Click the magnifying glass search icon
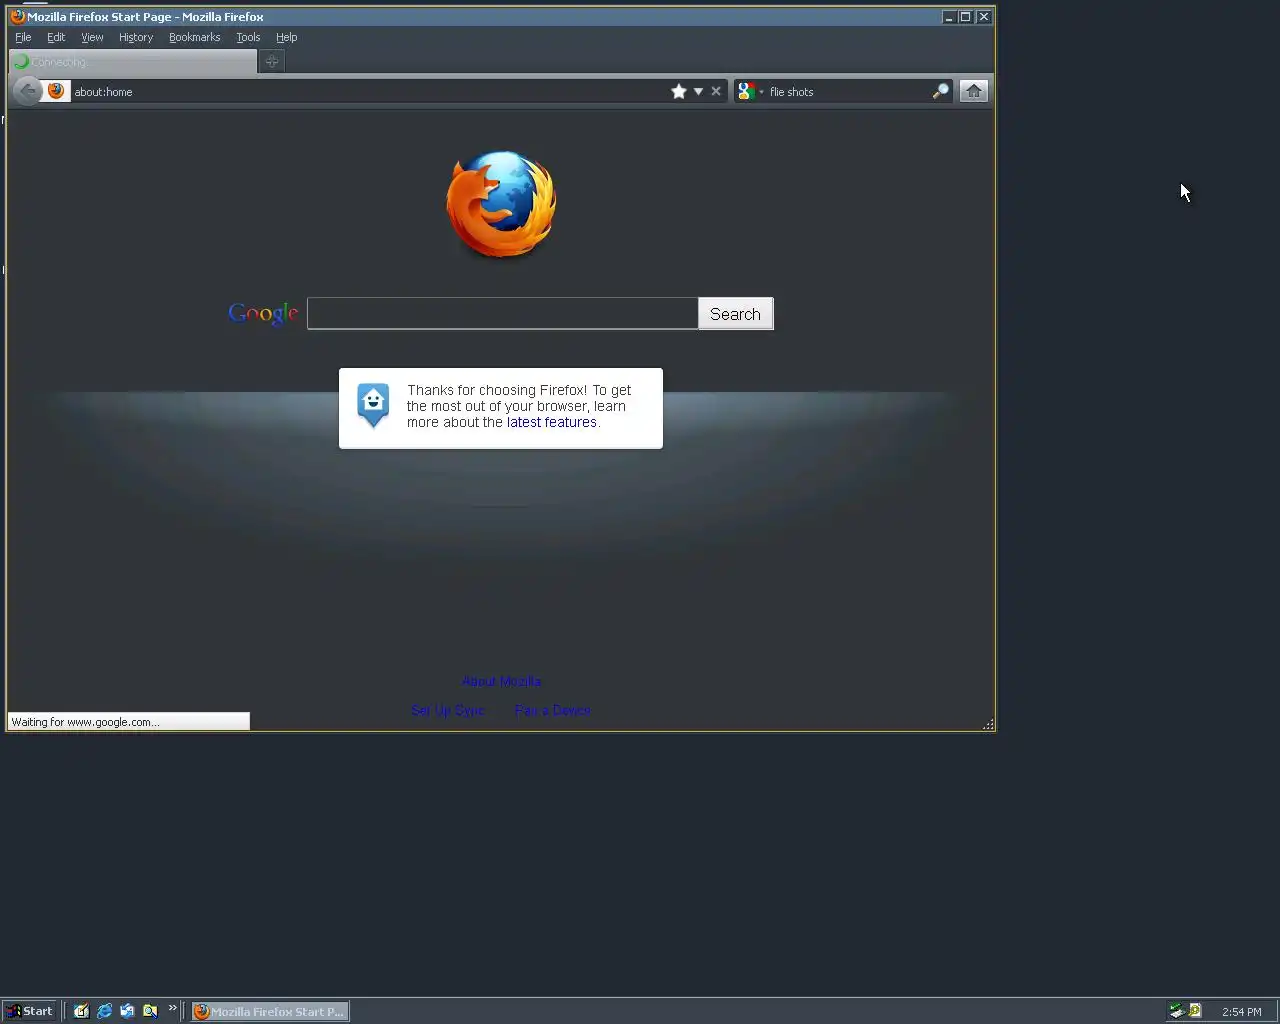The height and width of the screenshot is (1024, 1280). pyautogui.click(x=940, y=91)
